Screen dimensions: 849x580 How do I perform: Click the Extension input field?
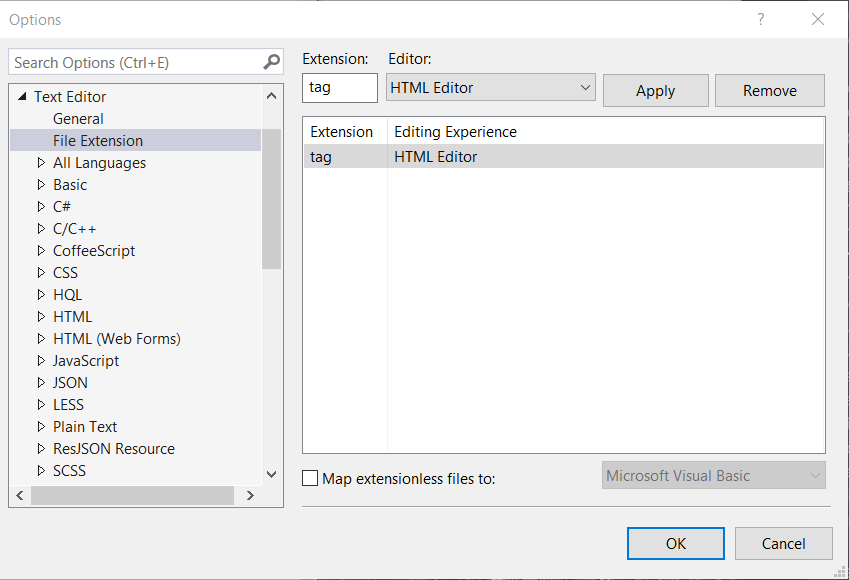click(339, 88)
